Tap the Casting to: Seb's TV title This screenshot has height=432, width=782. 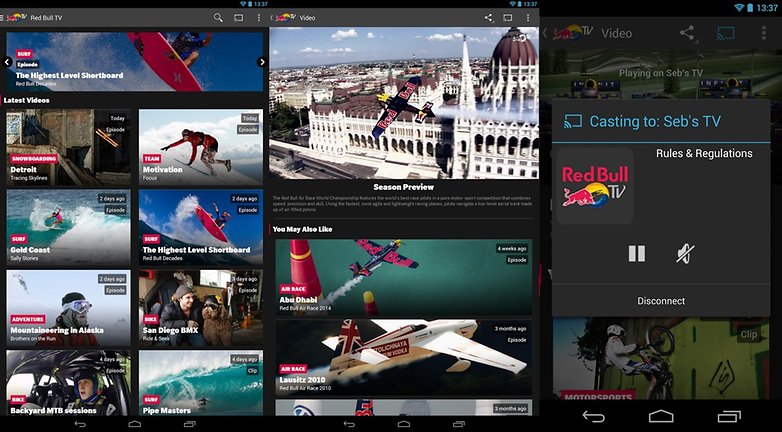pos(655,121)
